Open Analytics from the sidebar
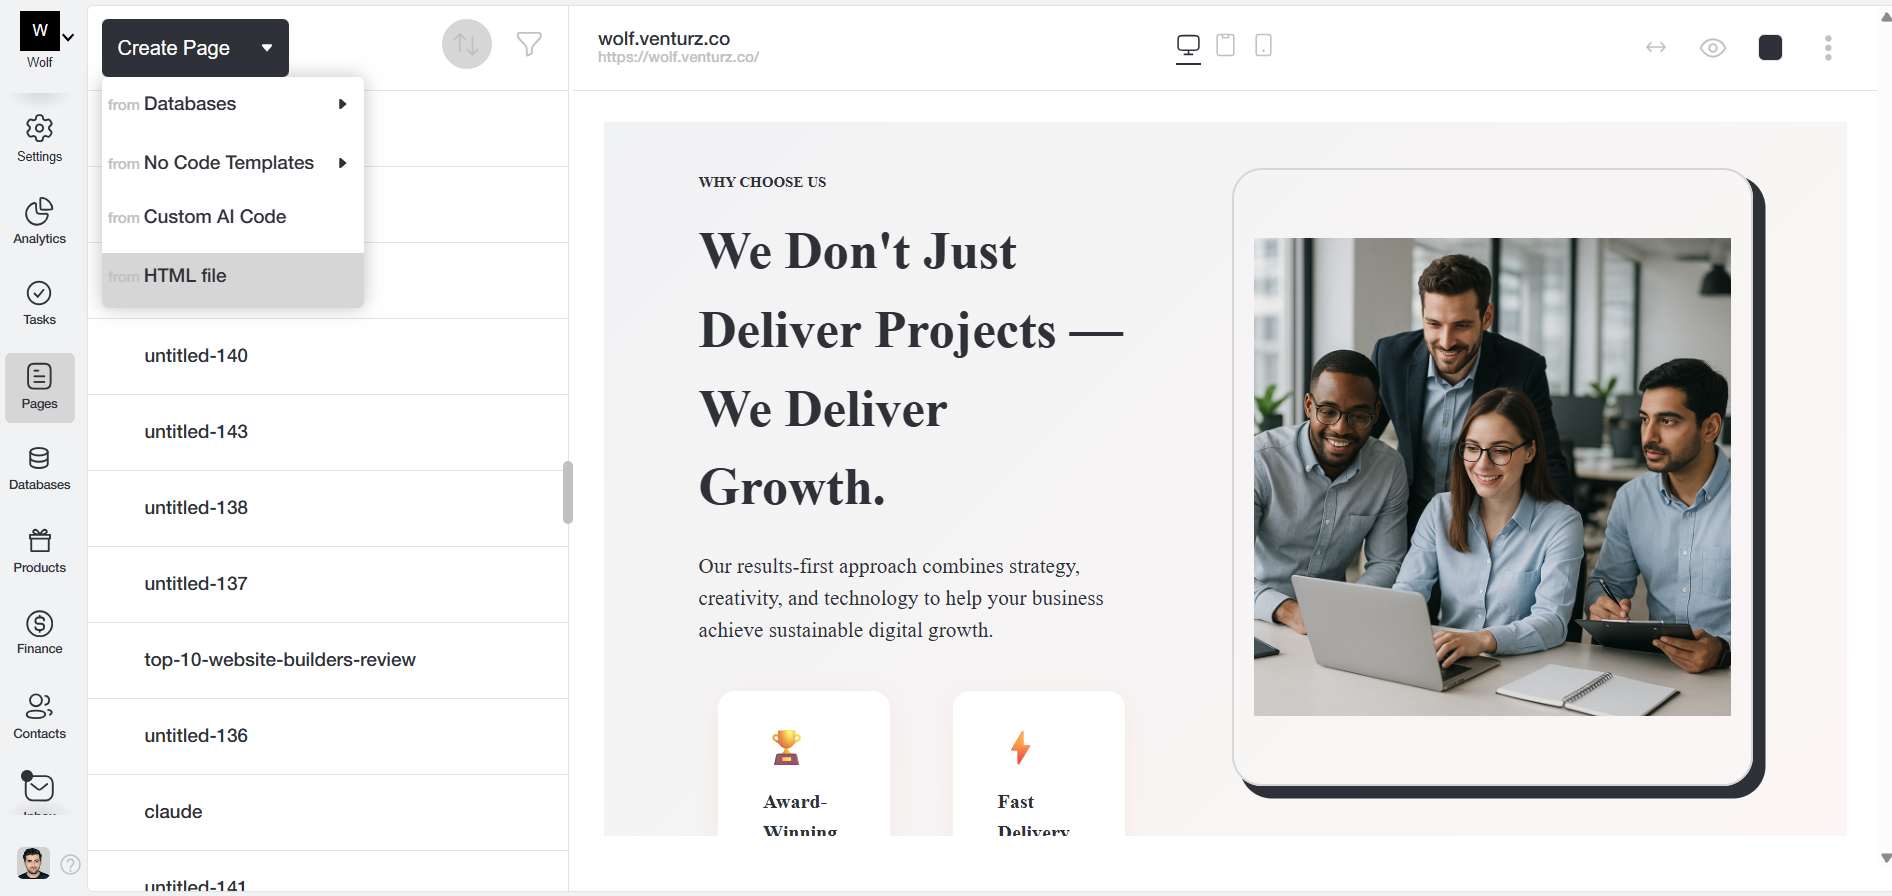 39,221
